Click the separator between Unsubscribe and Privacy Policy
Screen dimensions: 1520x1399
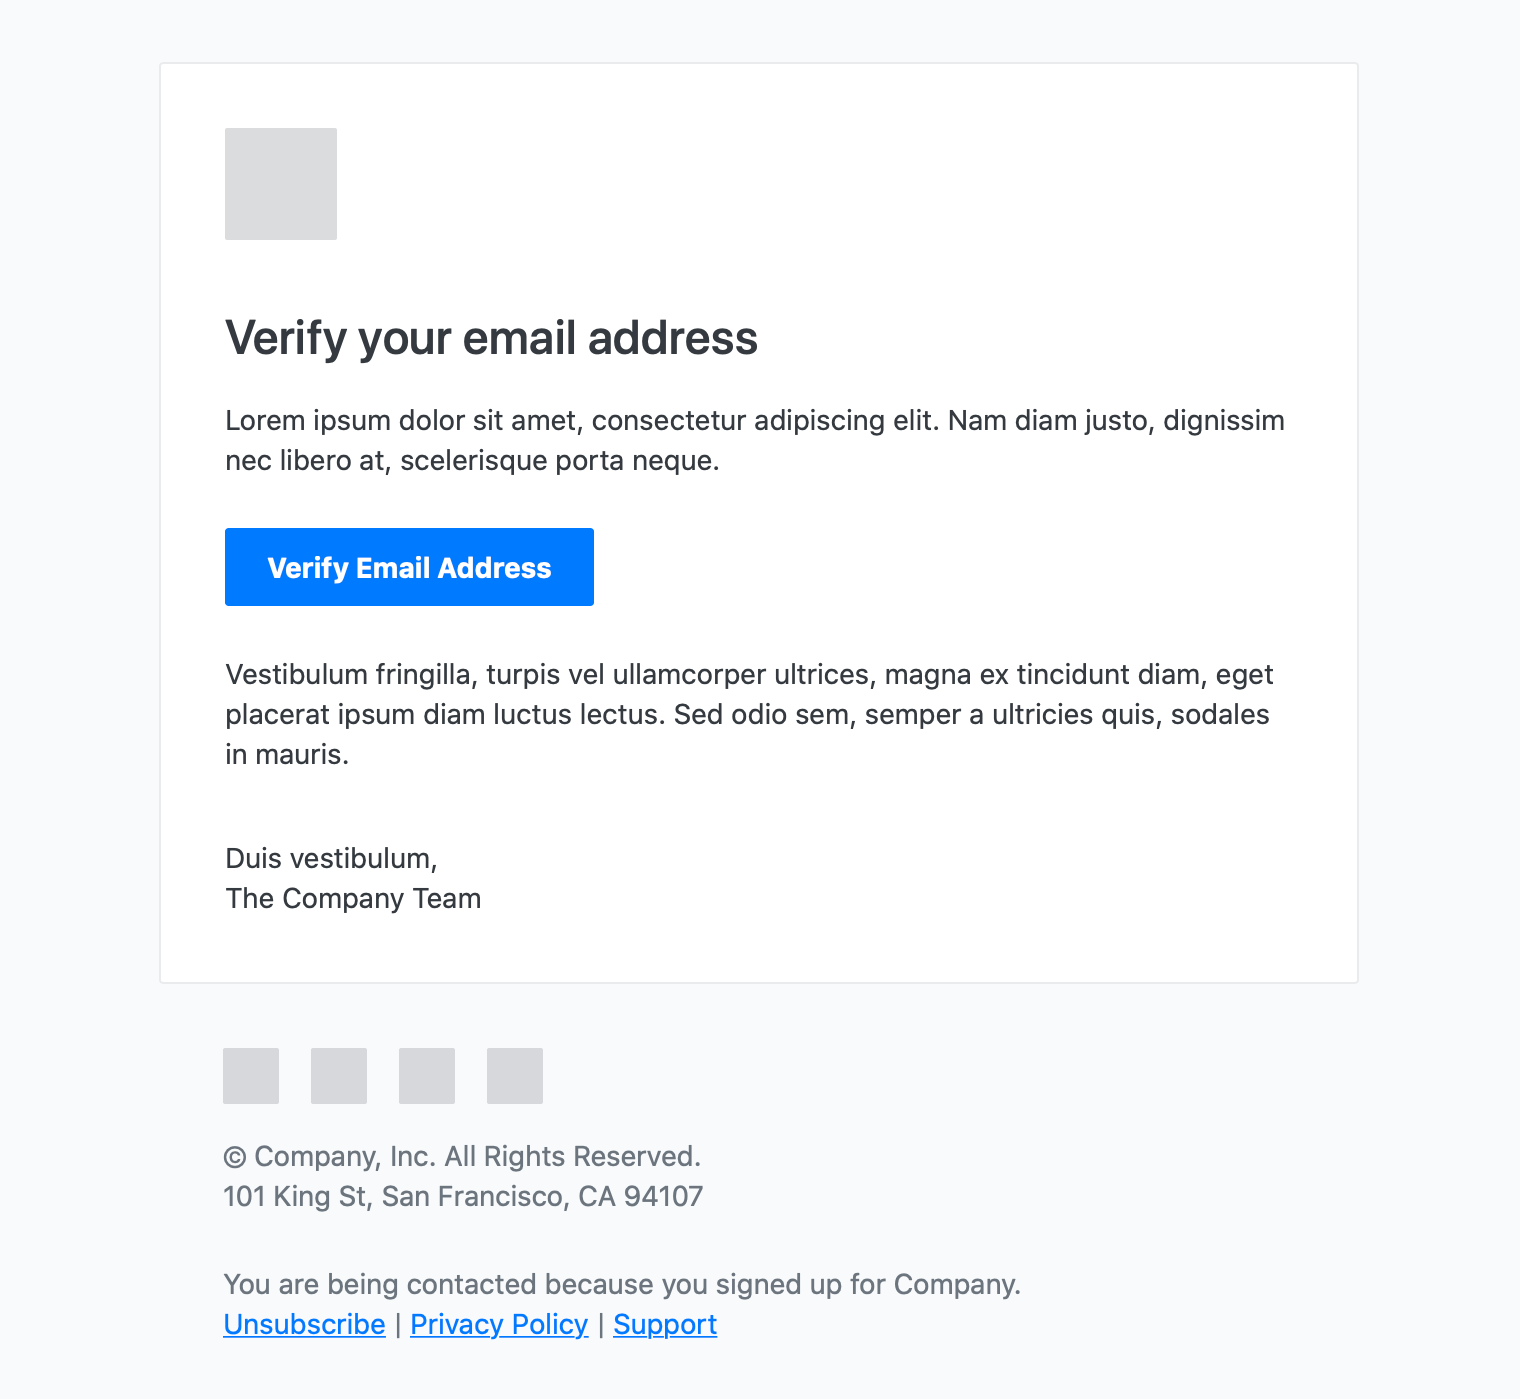click(x=397, y=1324)
